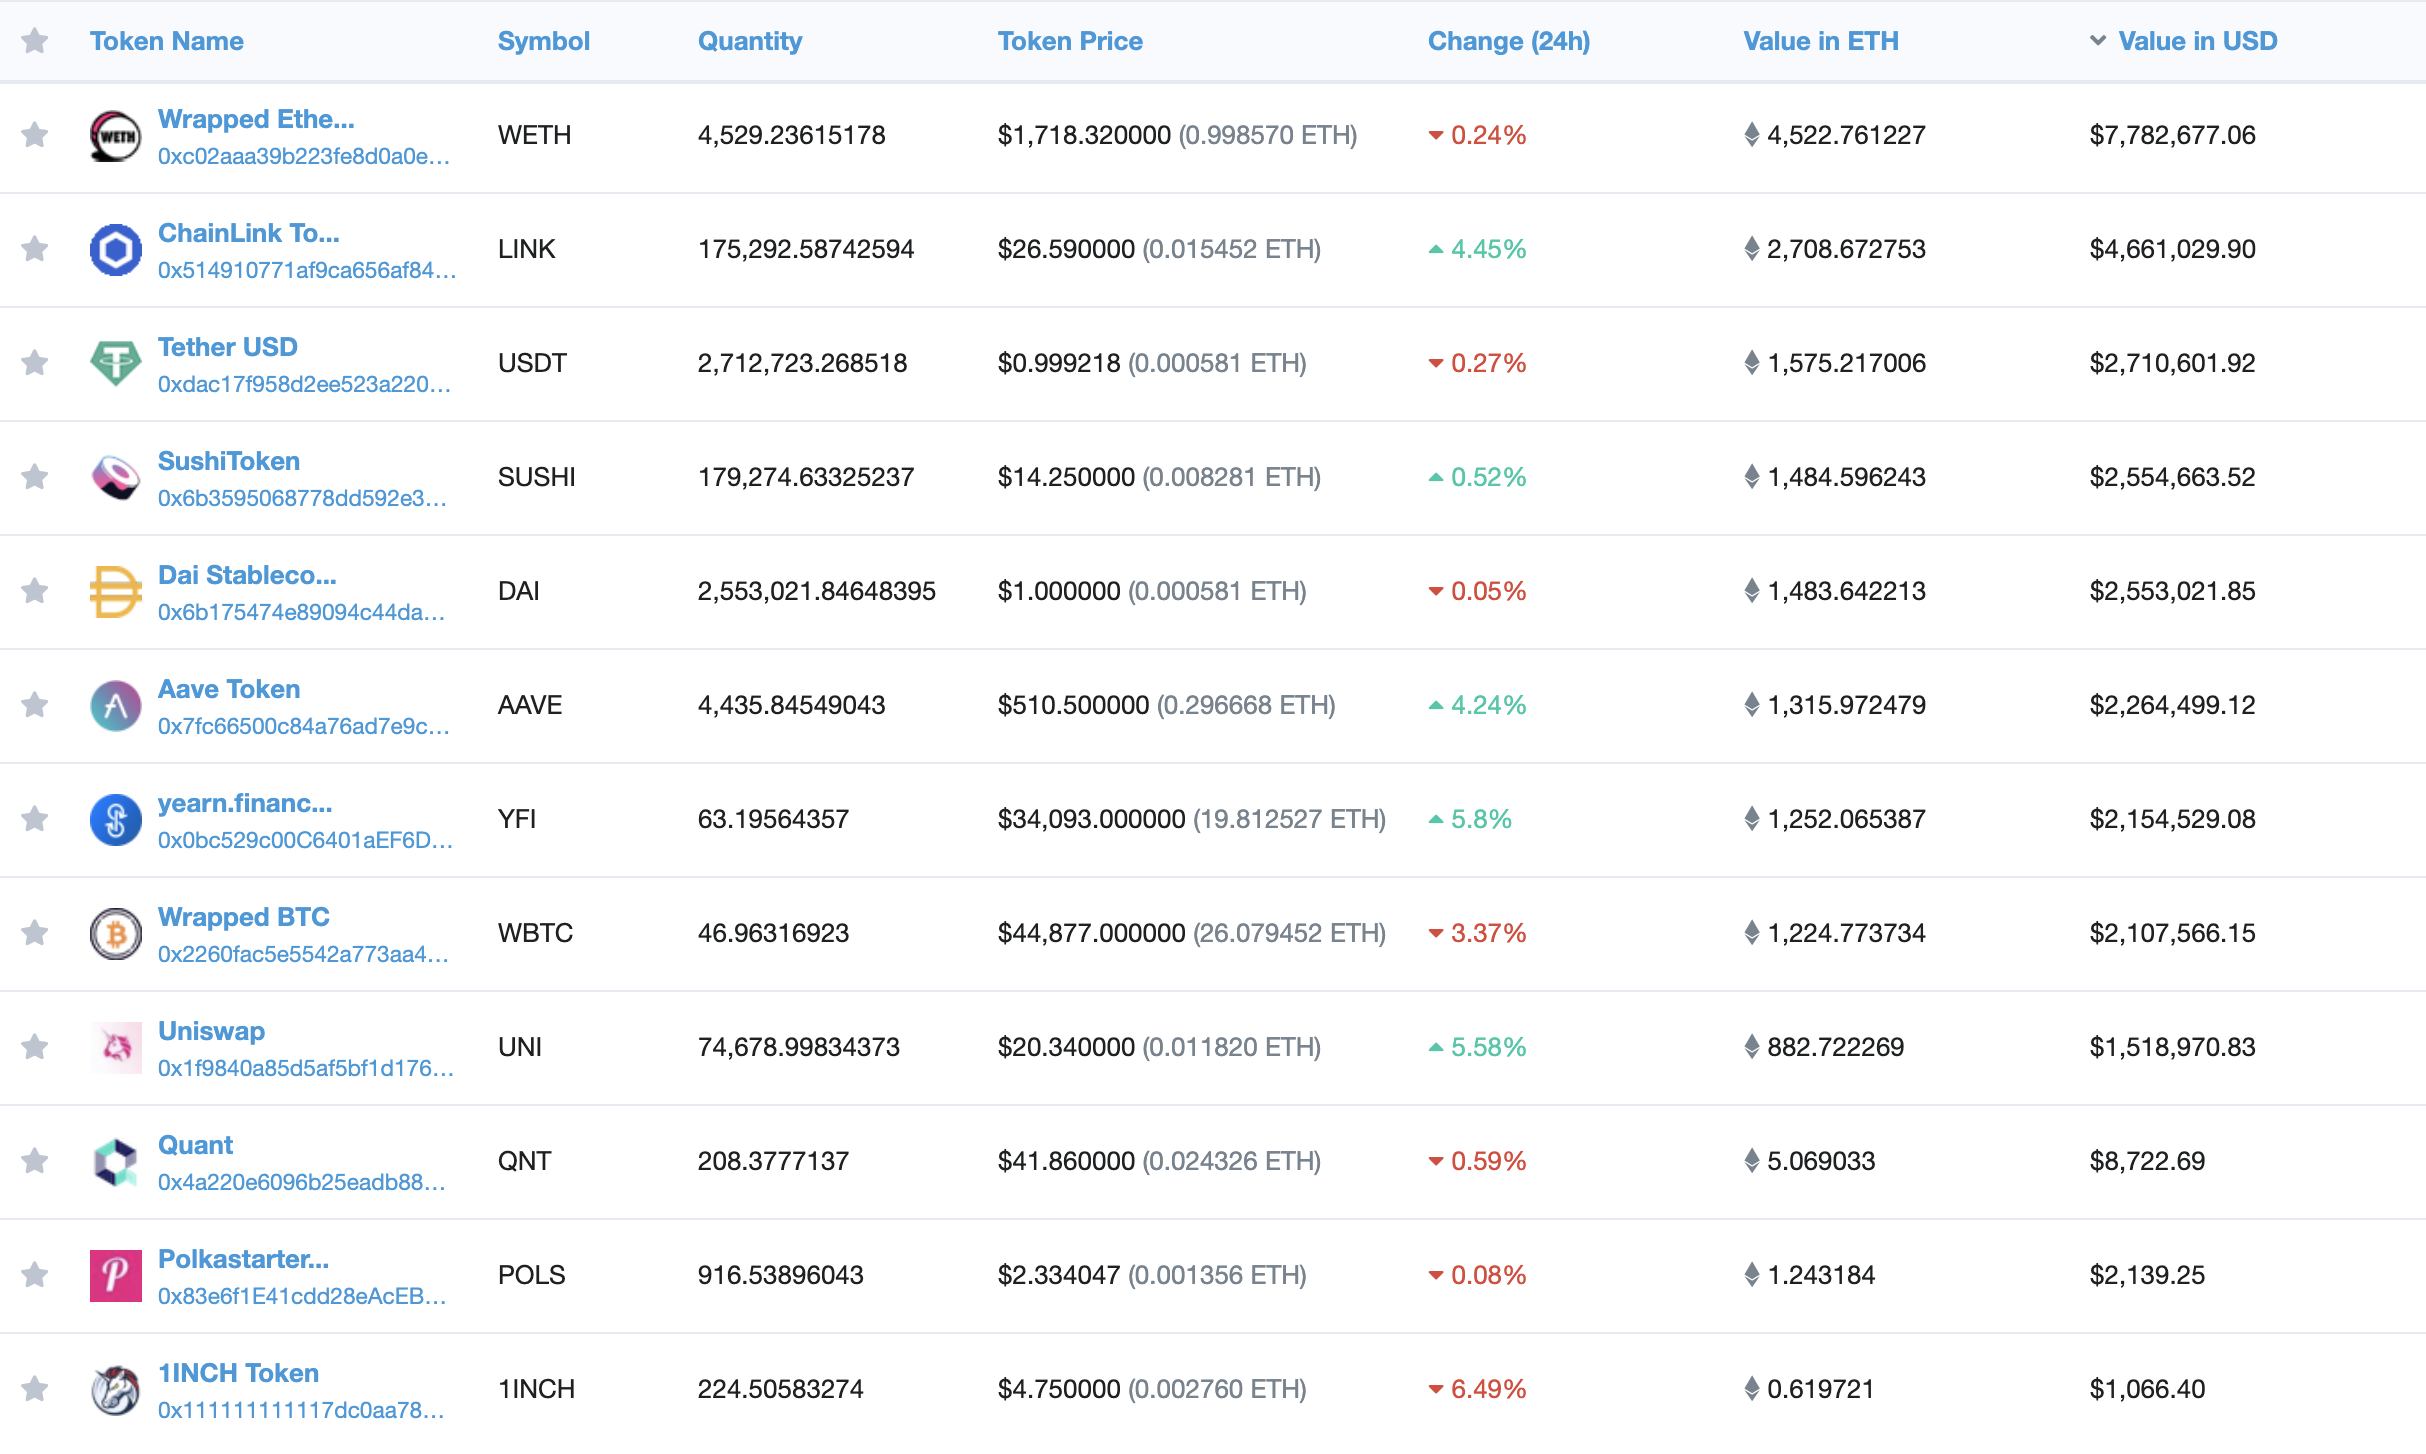Click the Polkastarter pink logo

[x=115, y=1276]
